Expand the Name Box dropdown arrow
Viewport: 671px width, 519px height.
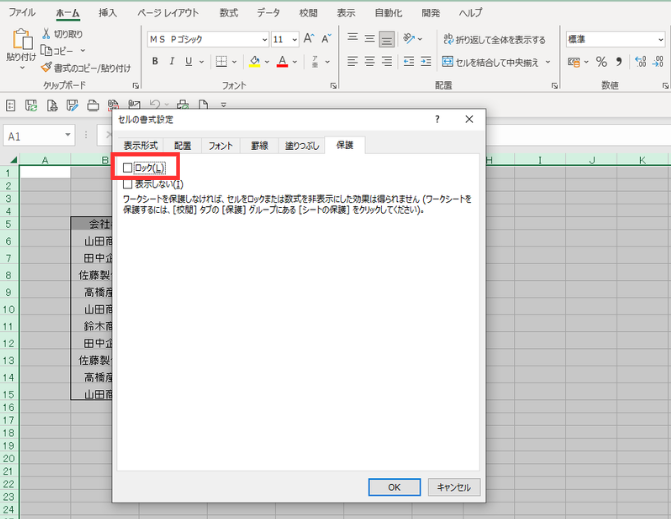[x=68, y=135]
